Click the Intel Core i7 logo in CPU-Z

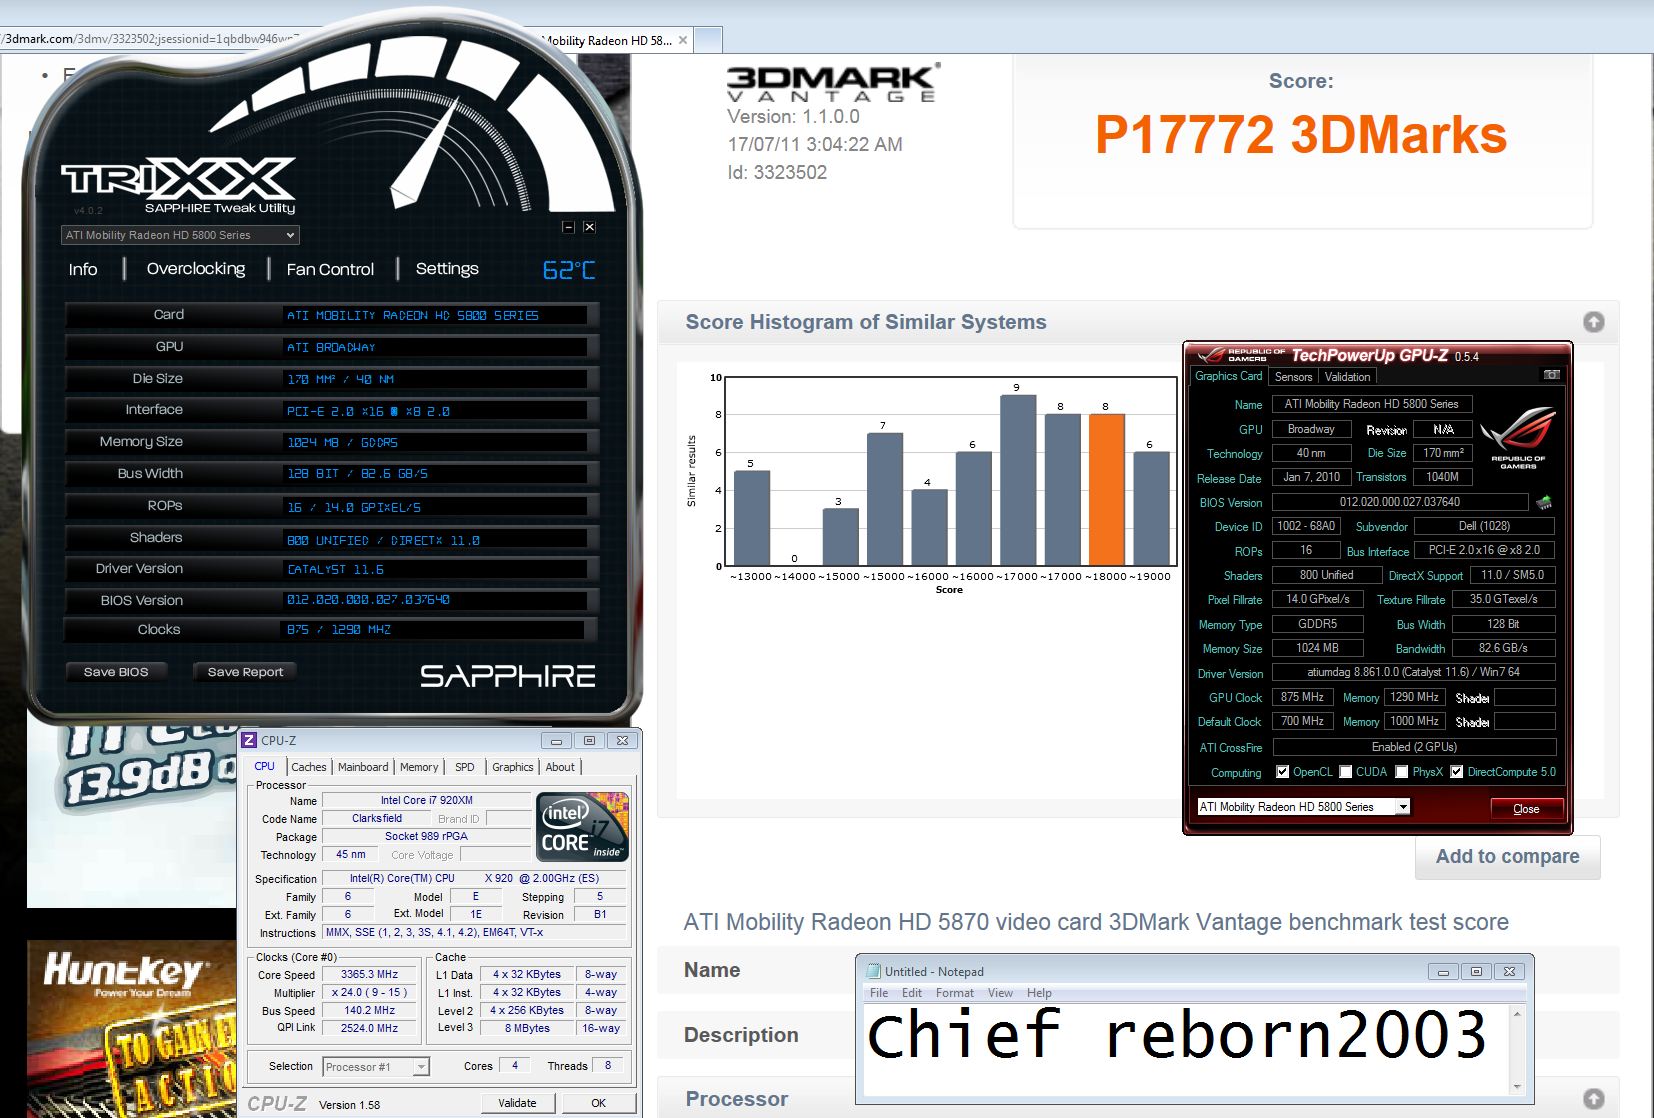[582, 826]
